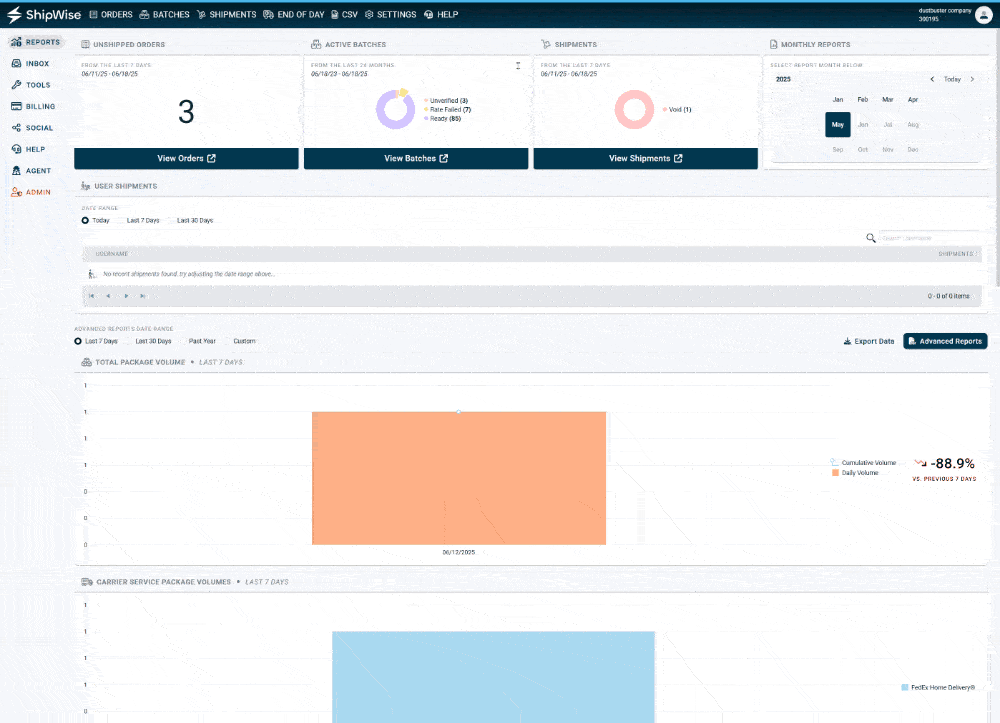Click the Rate Failed (7) legend entry
The width and height of the screenshot is (1000, 723).
click(448, 110)
